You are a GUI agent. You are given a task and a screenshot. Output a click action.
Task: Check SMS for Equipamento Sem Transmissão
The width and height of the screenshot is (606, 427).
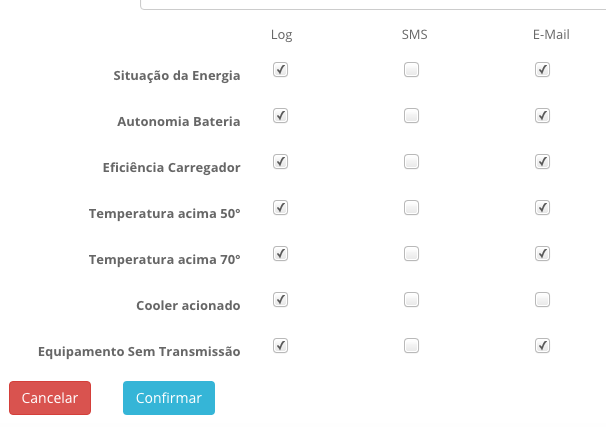411,345
